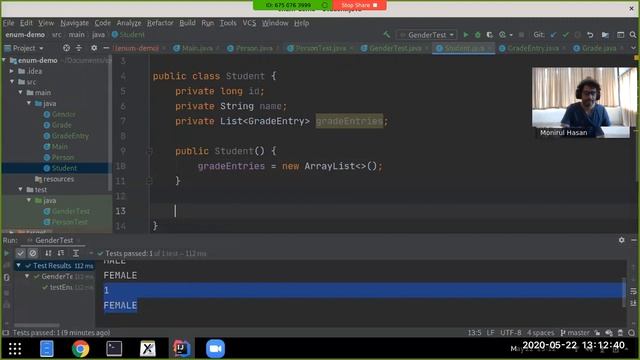Screen dimensions: 640x360
Task: Select the GenderTest run tab
Action: tap(53, 240)
